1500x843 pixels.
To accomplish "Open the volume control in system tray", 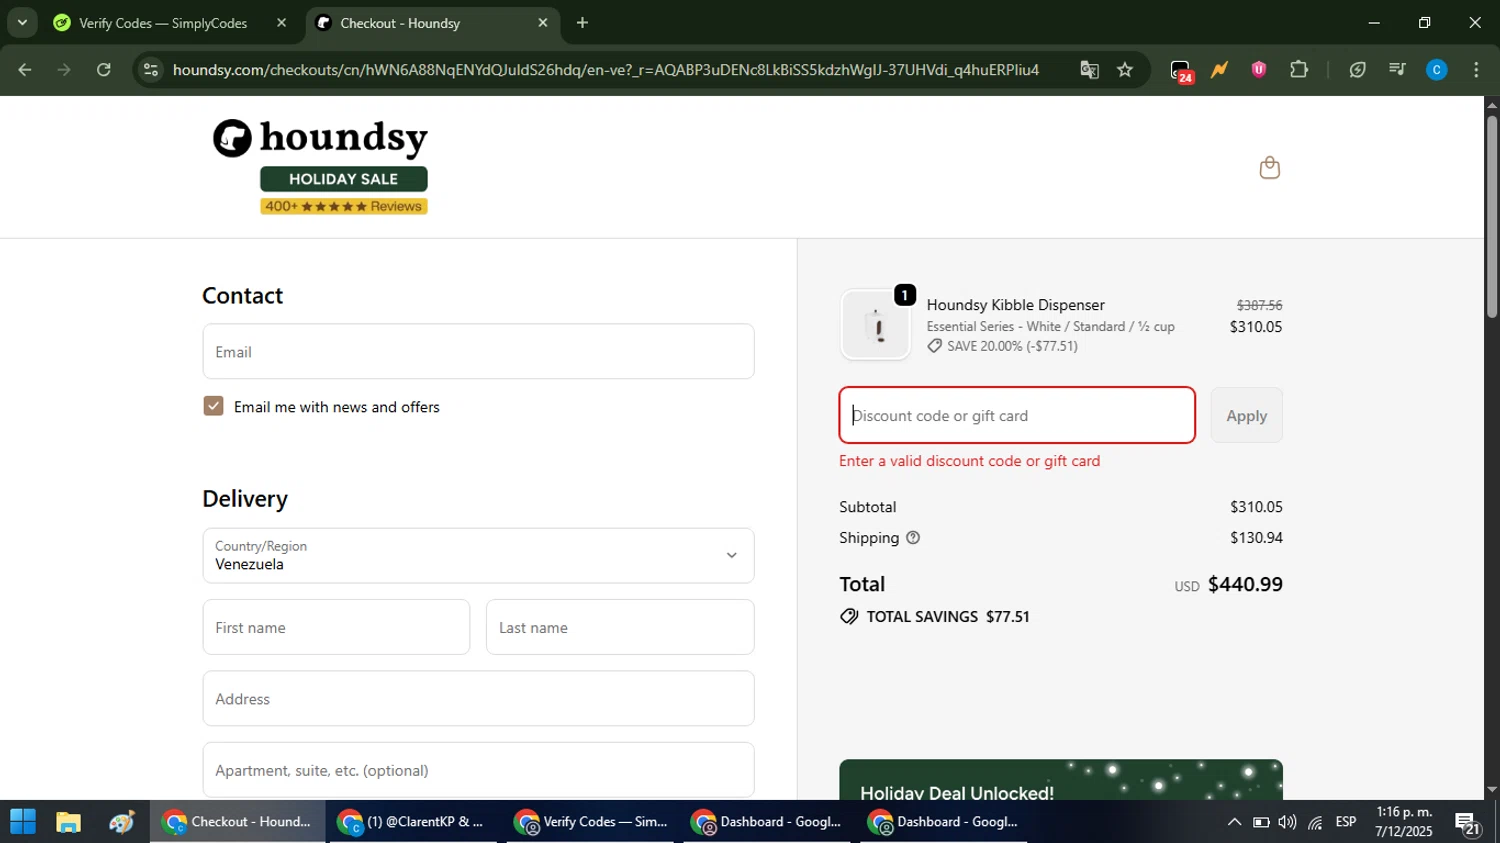I will click(x=1287, y=822).
